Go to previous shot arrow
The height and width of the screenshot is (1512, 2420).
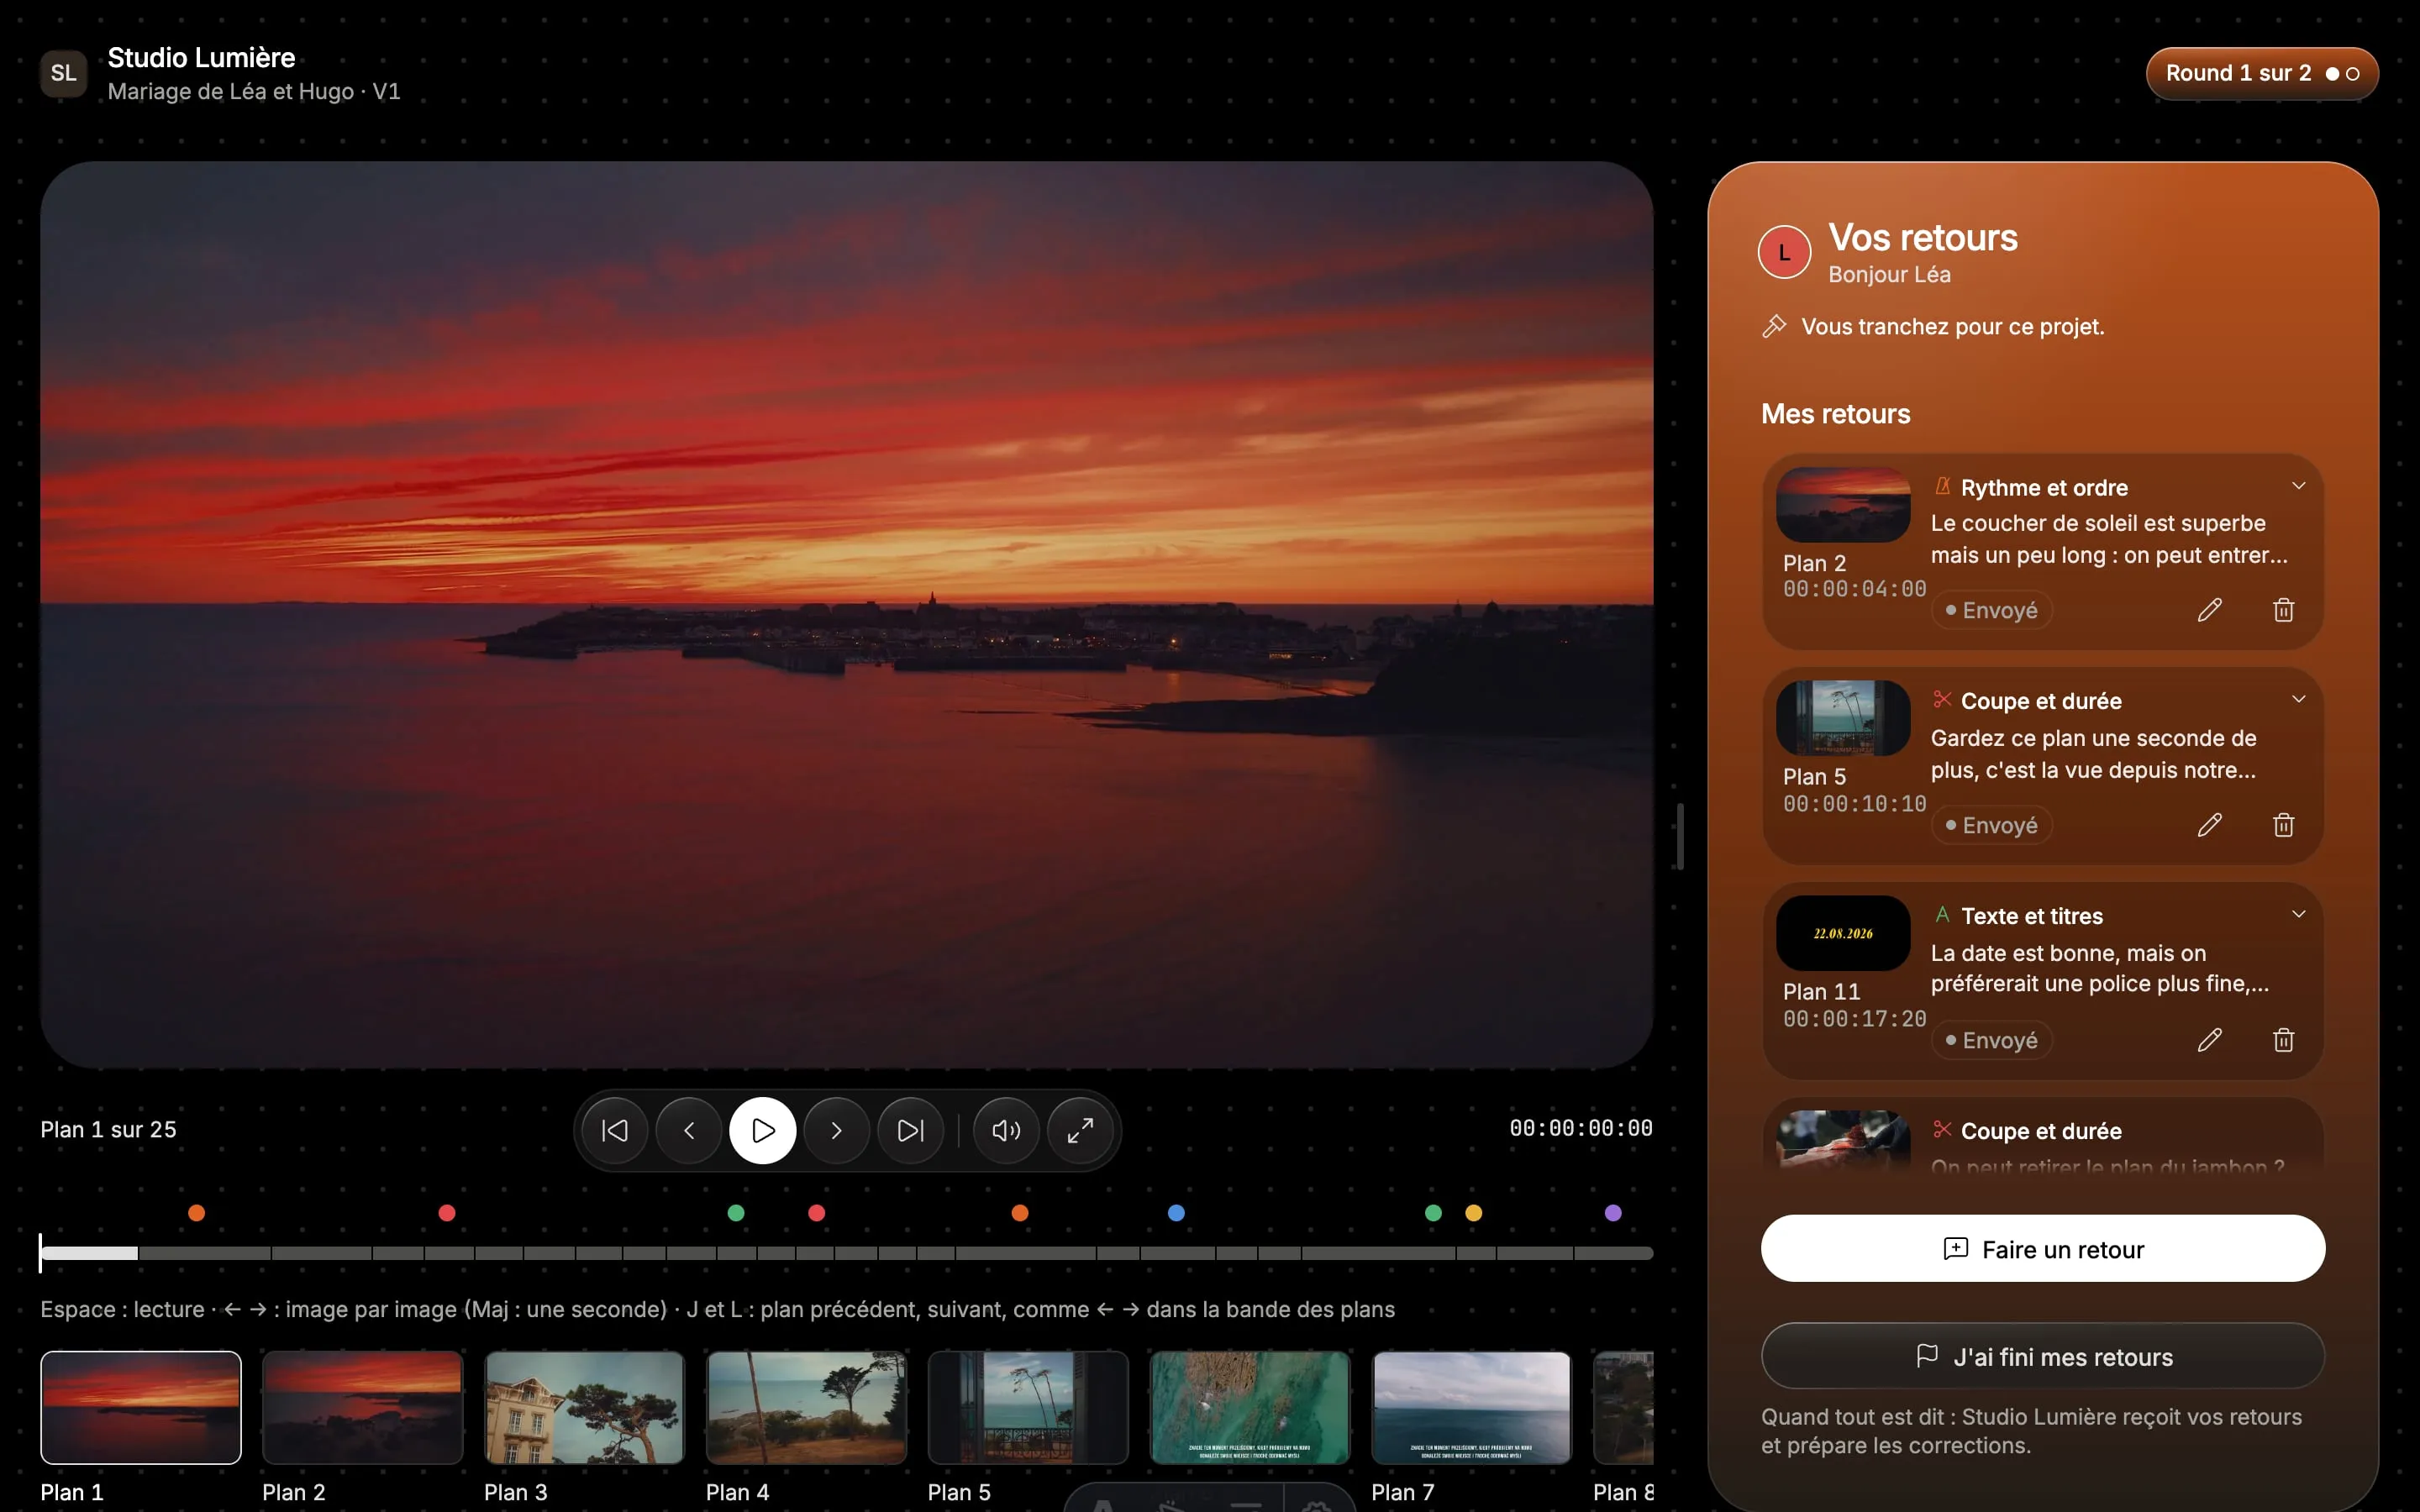pos(688,1130)
